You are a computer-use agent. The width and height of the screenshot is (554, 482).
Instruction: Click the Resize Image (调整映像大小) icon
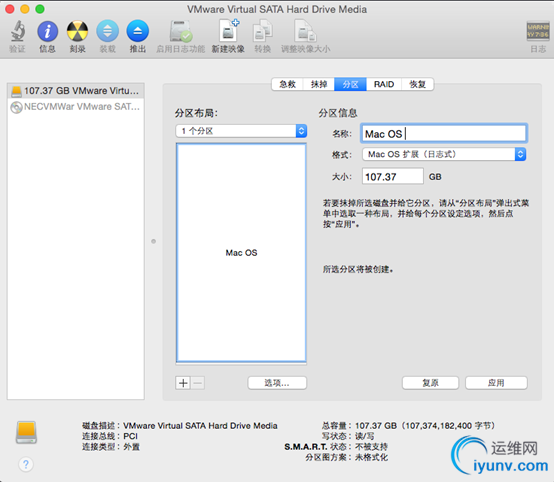pos(305,31)
